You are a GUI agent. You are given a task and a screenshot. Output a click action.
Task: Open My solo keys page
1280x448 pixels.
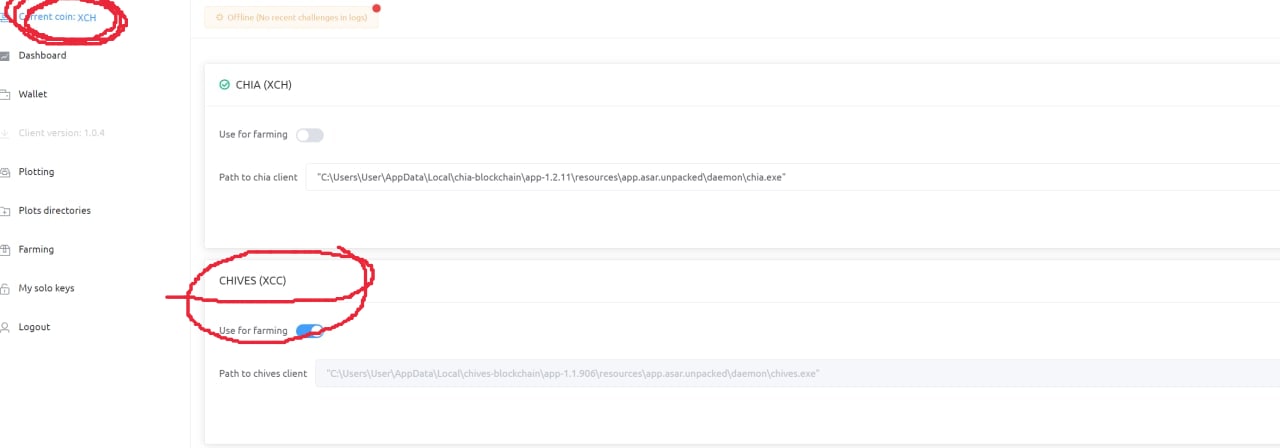(46, 289)
